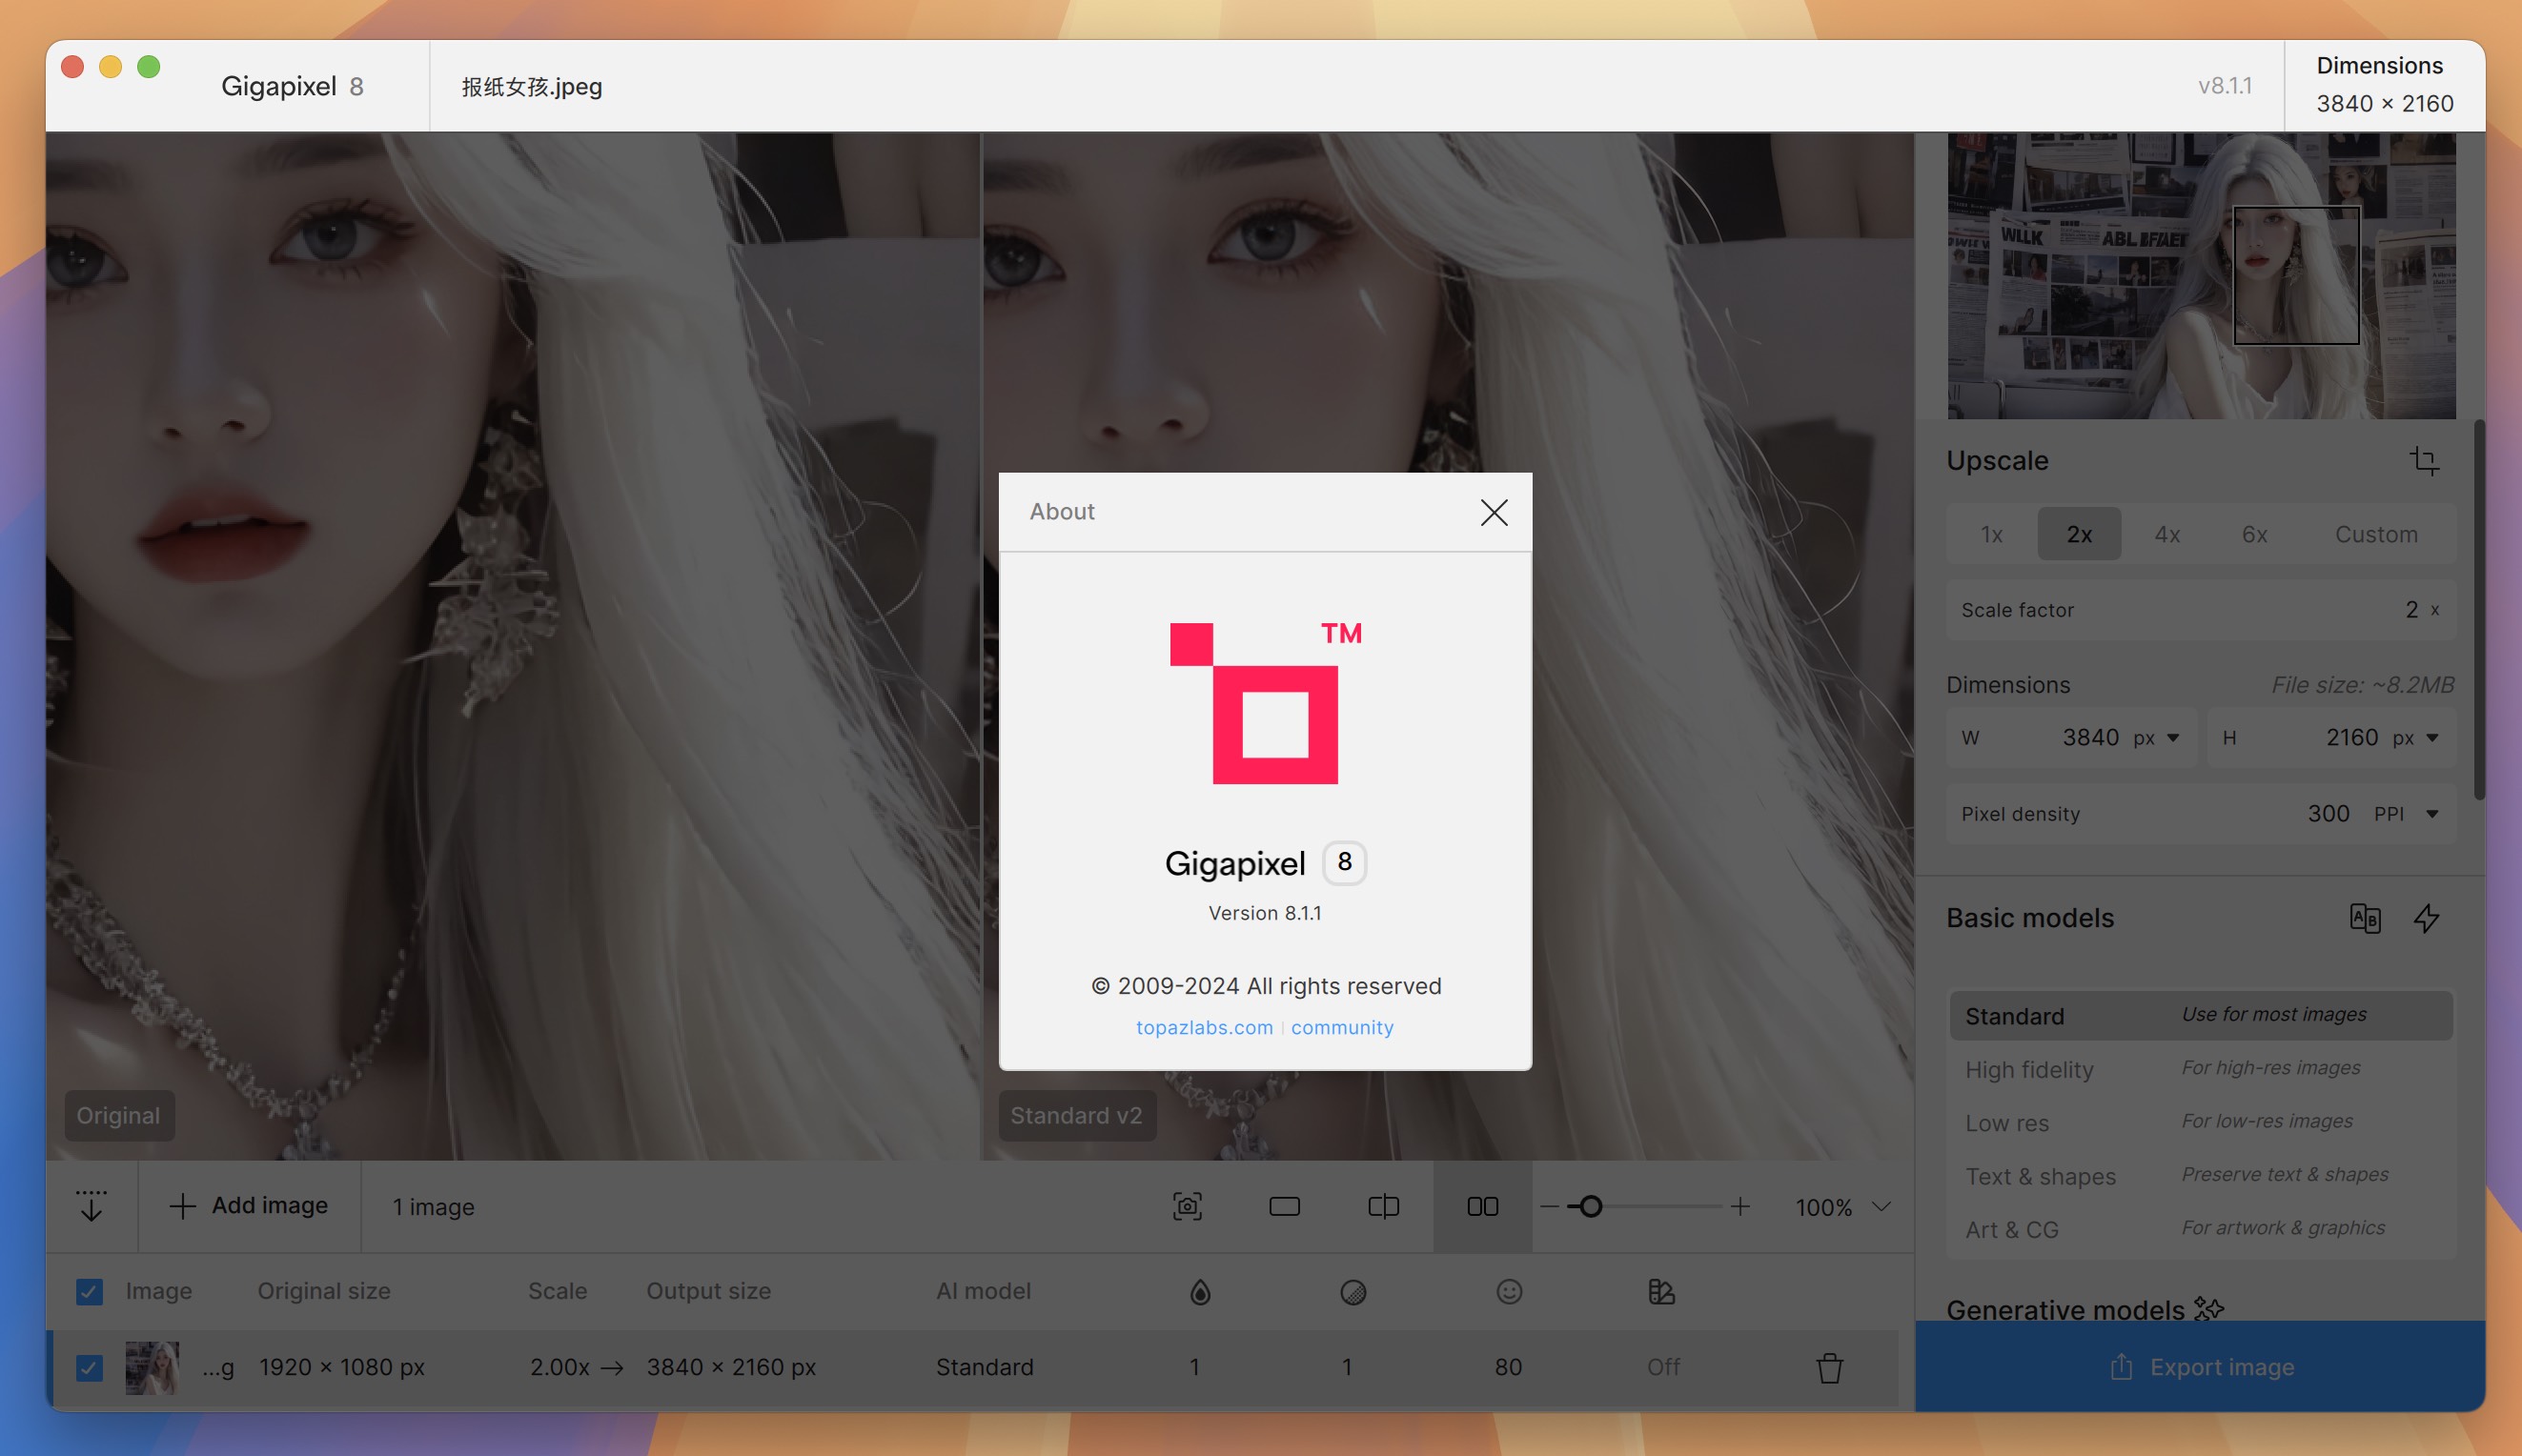Select the 4x upscale option
The width and height of the screenshot is (2522, 1456).
tap(2167, 534)
